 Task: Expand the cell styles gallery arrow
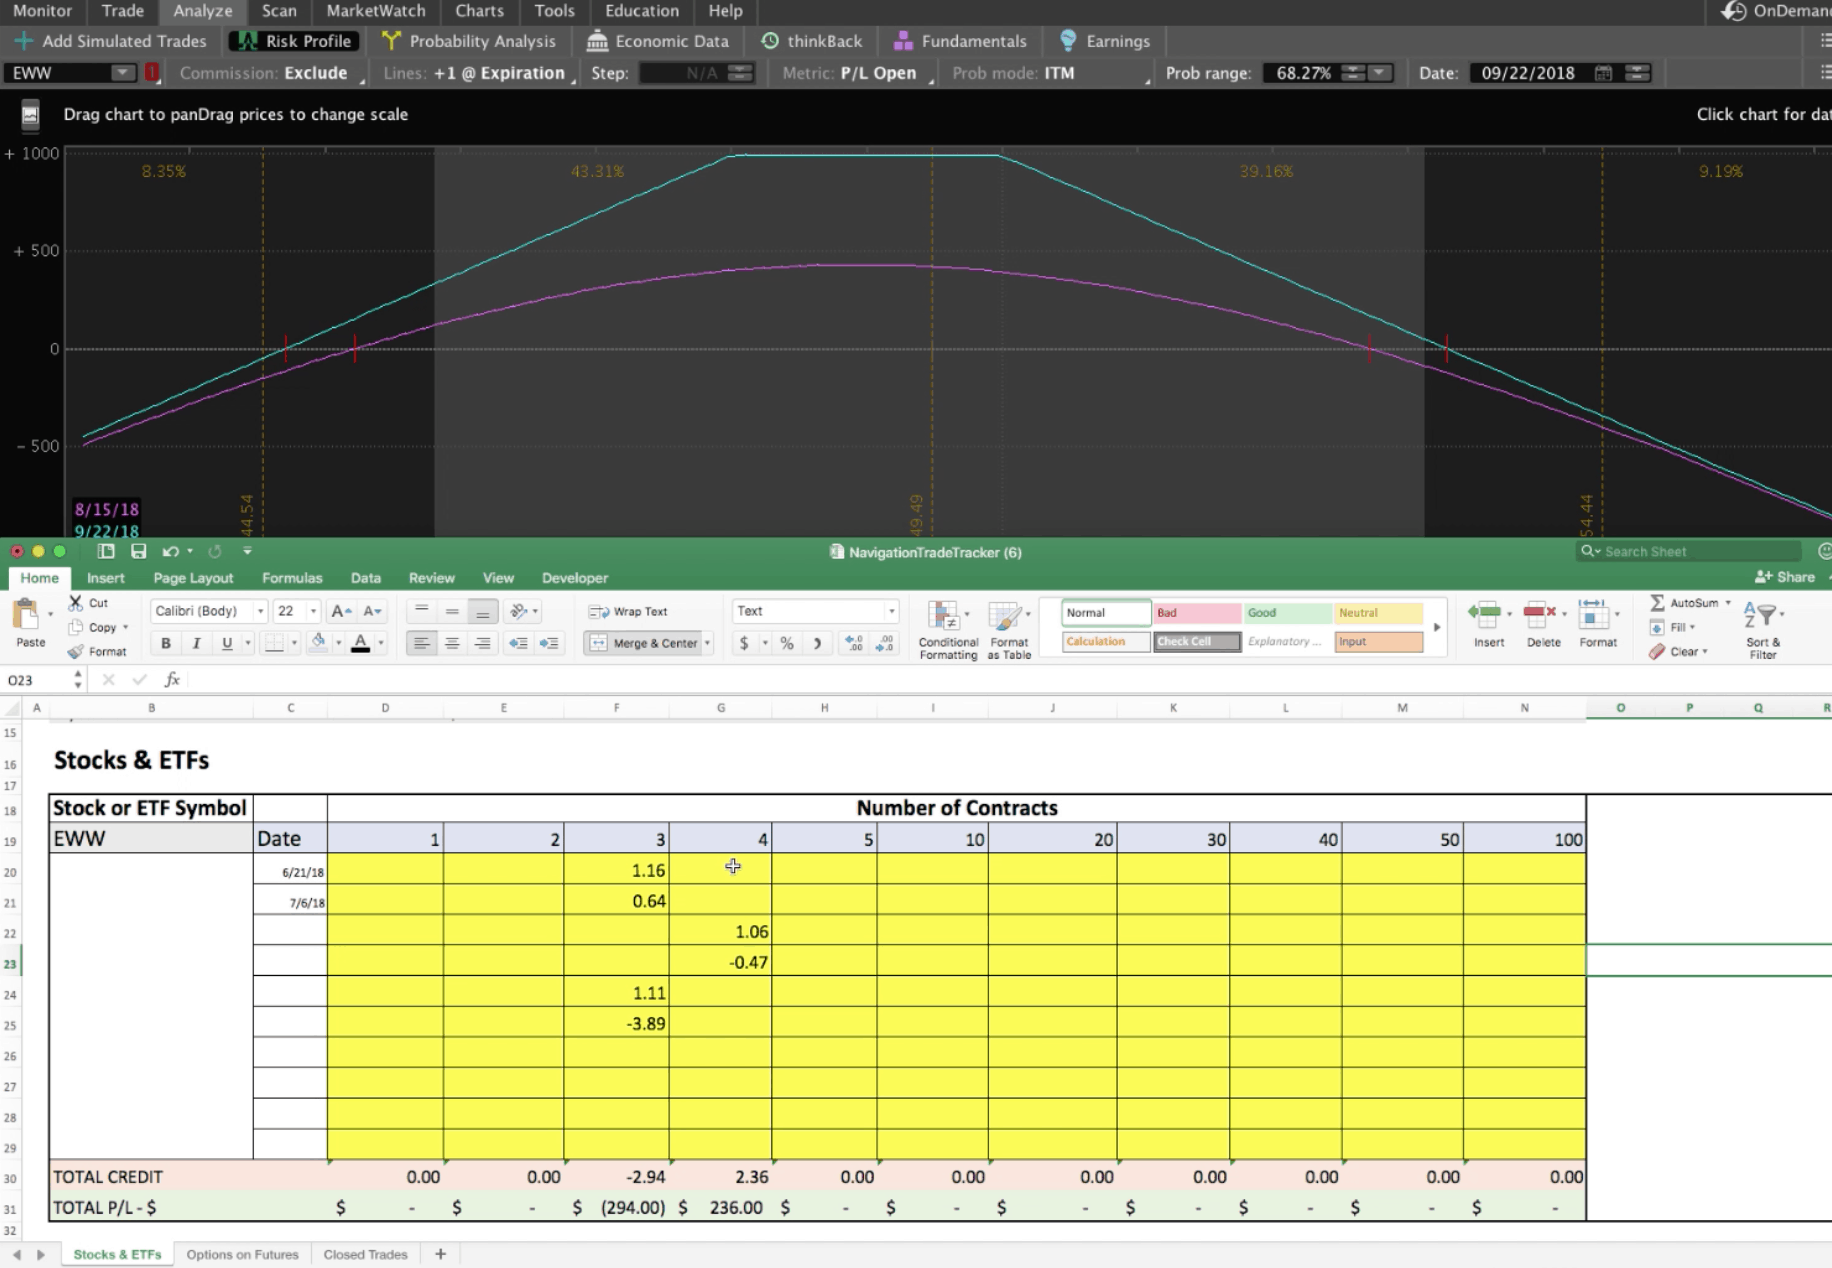[1437, 628]
